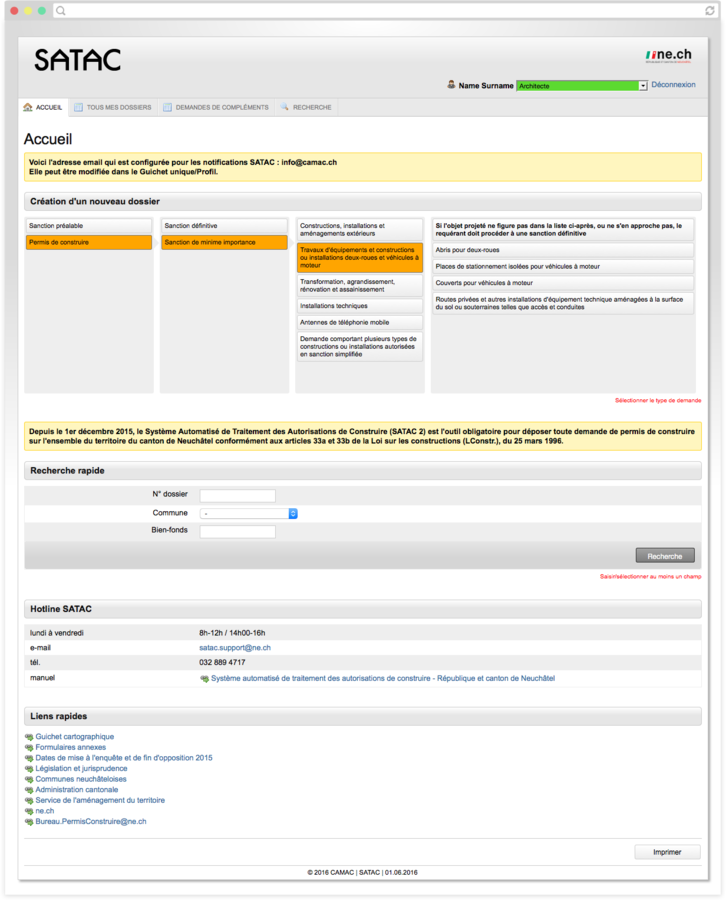Expand the Commune dropdown
Viewport: 726px width, 900px height.
coord(249,514)
